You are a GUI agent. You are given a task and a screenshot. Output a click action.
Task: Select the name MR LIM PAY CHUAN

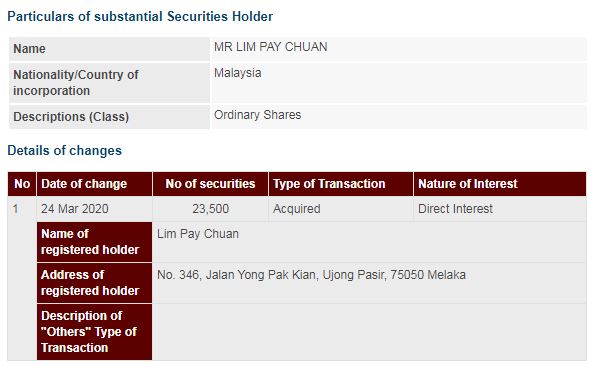271,47
